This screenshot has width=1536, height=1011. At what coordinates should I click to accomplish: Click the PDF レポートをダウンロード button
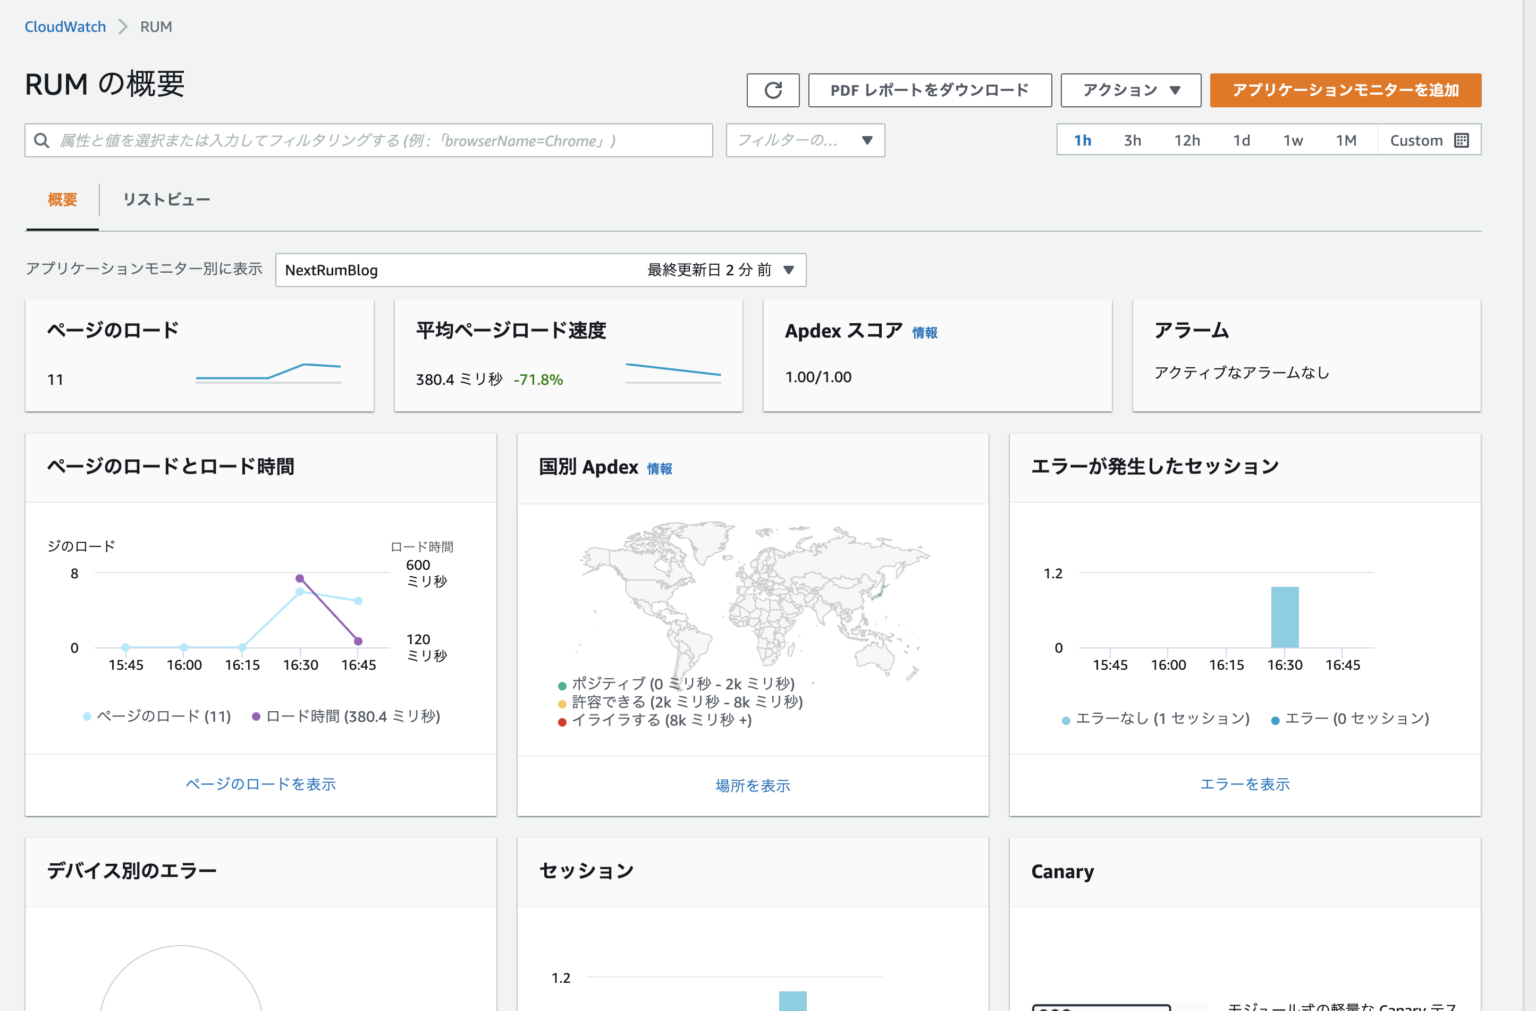tap(929, 90)
